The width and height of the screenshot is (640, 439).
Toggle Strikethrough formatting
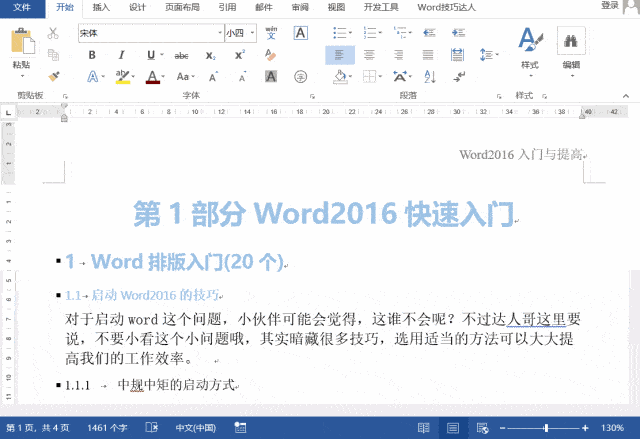[x=181, y=55]
